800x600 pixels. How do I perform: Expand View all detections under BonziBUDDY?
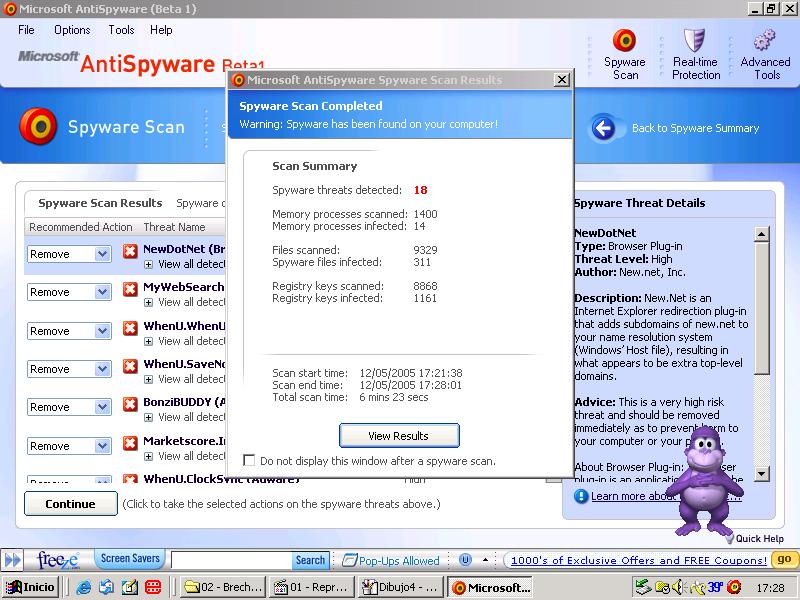click(x=148, y=417)
